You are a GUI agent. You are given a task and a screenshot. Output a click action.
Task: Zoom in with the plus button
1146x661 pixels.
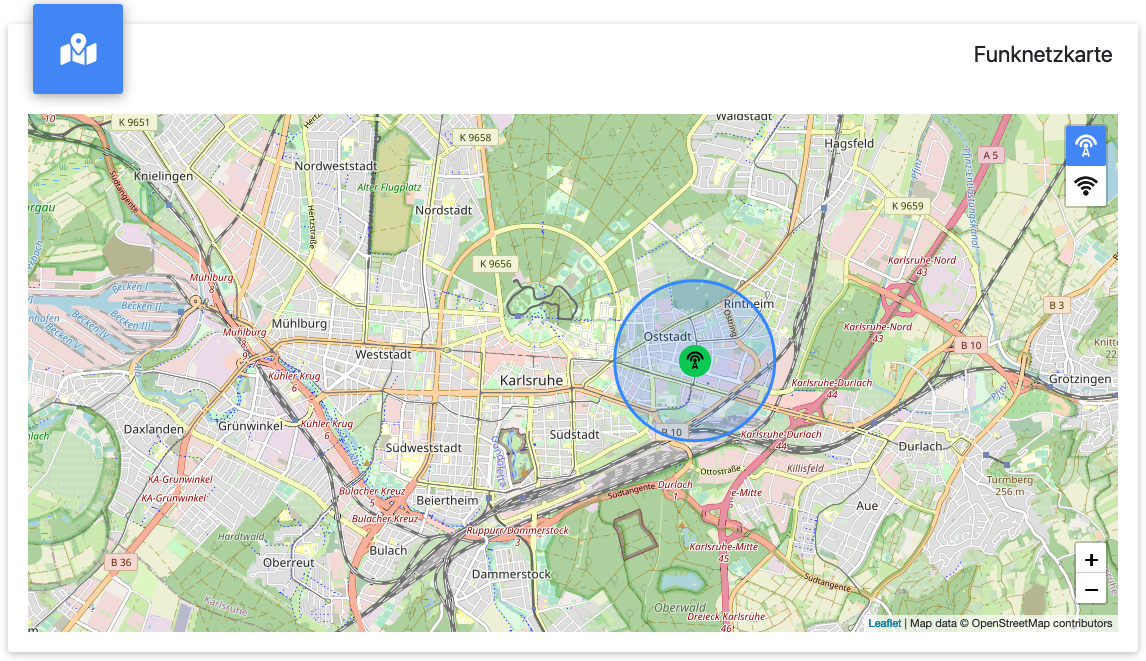[x=1091, y=560]
